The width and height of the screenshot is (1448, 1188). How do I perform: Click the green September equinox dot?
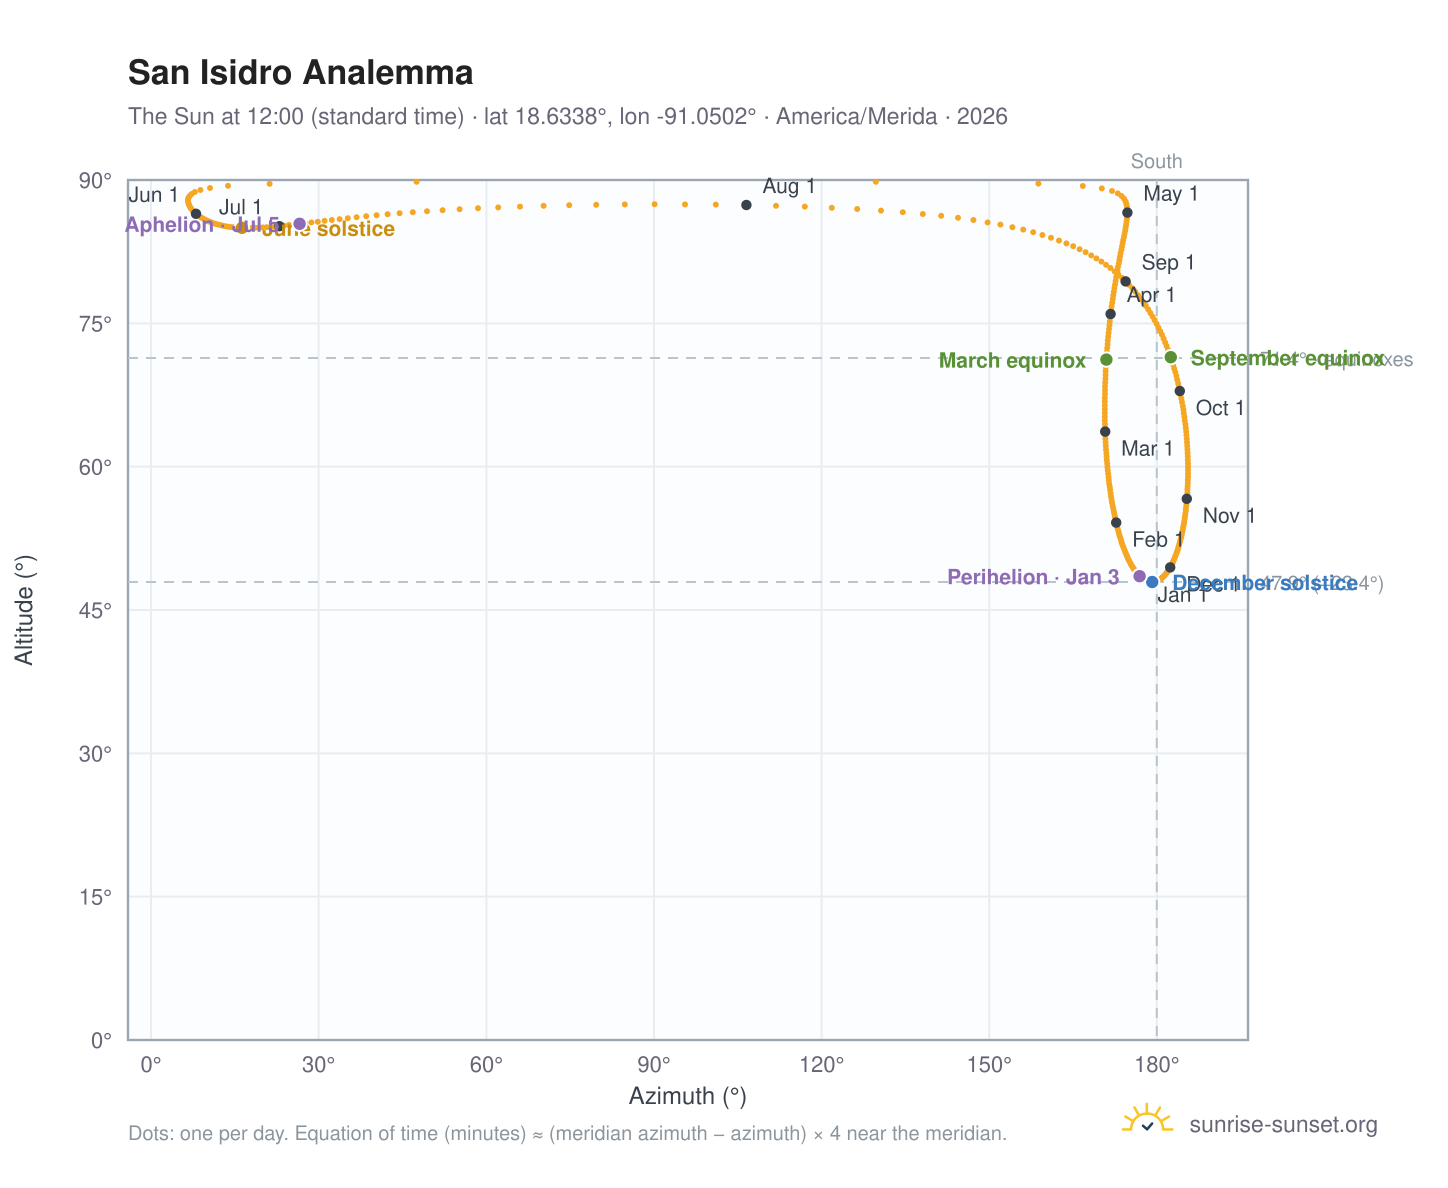point(1171,357)
